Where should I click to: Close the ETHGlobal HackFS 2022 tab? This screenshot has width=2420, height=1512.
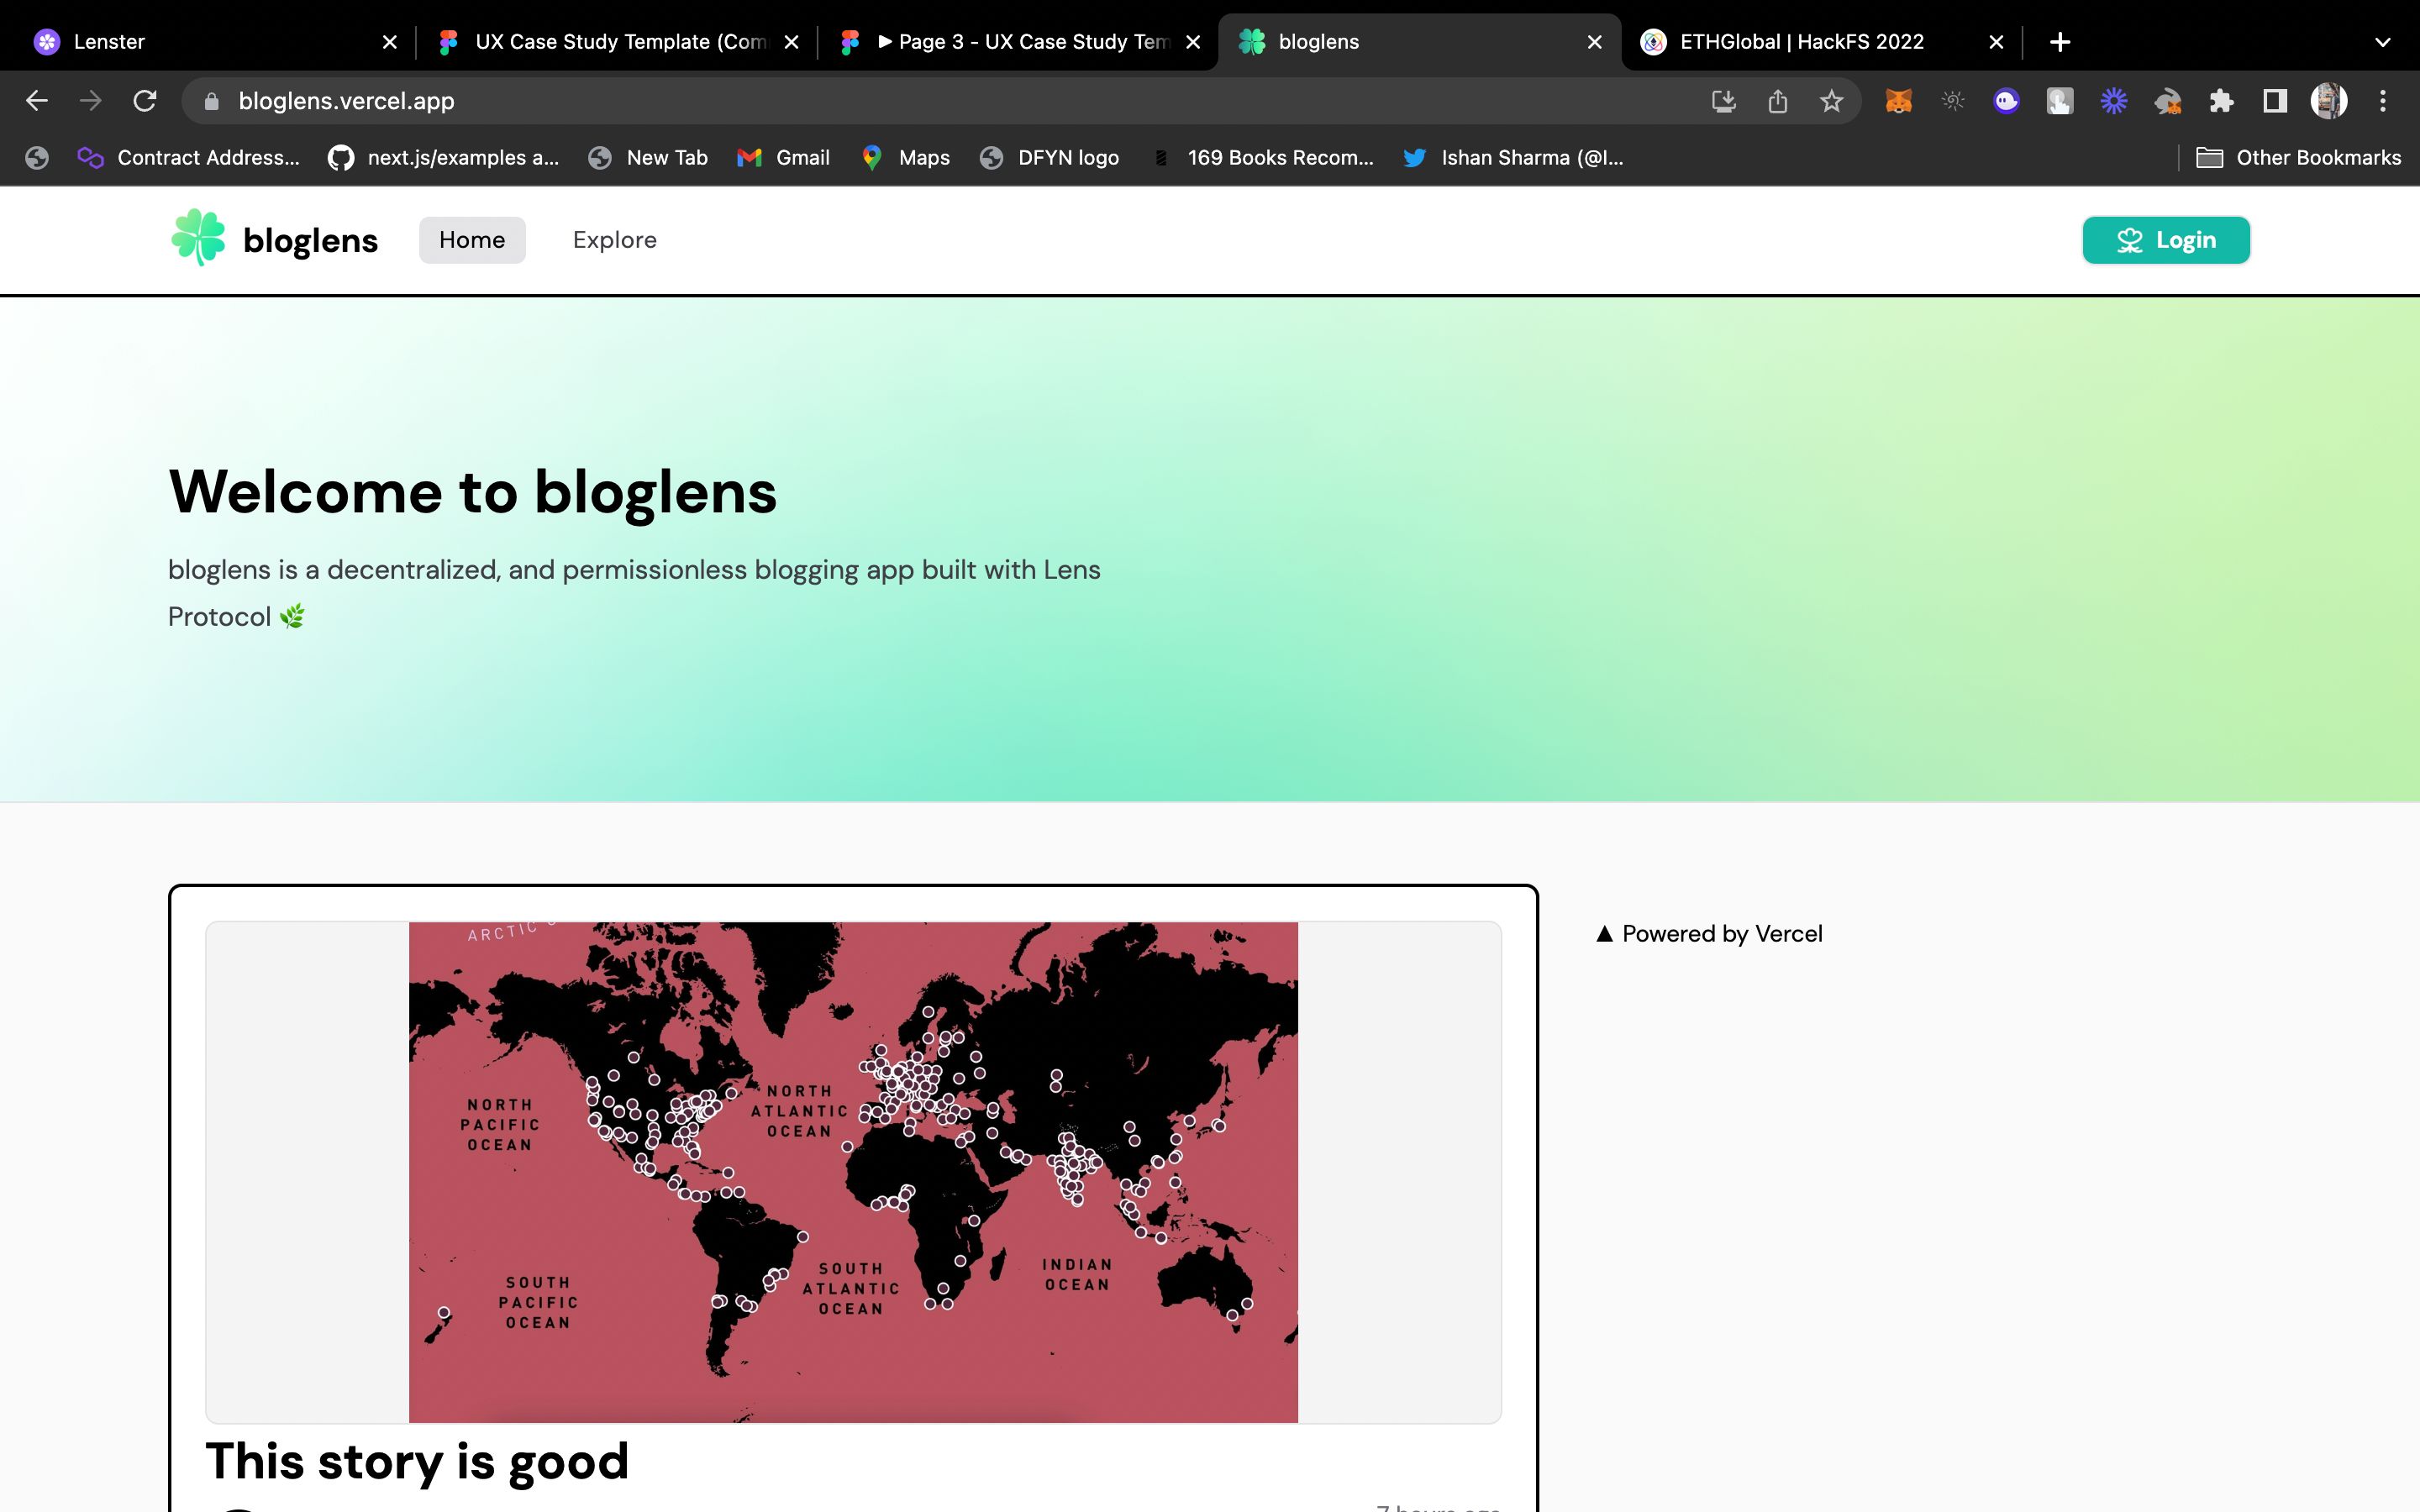coord(1996,42)
